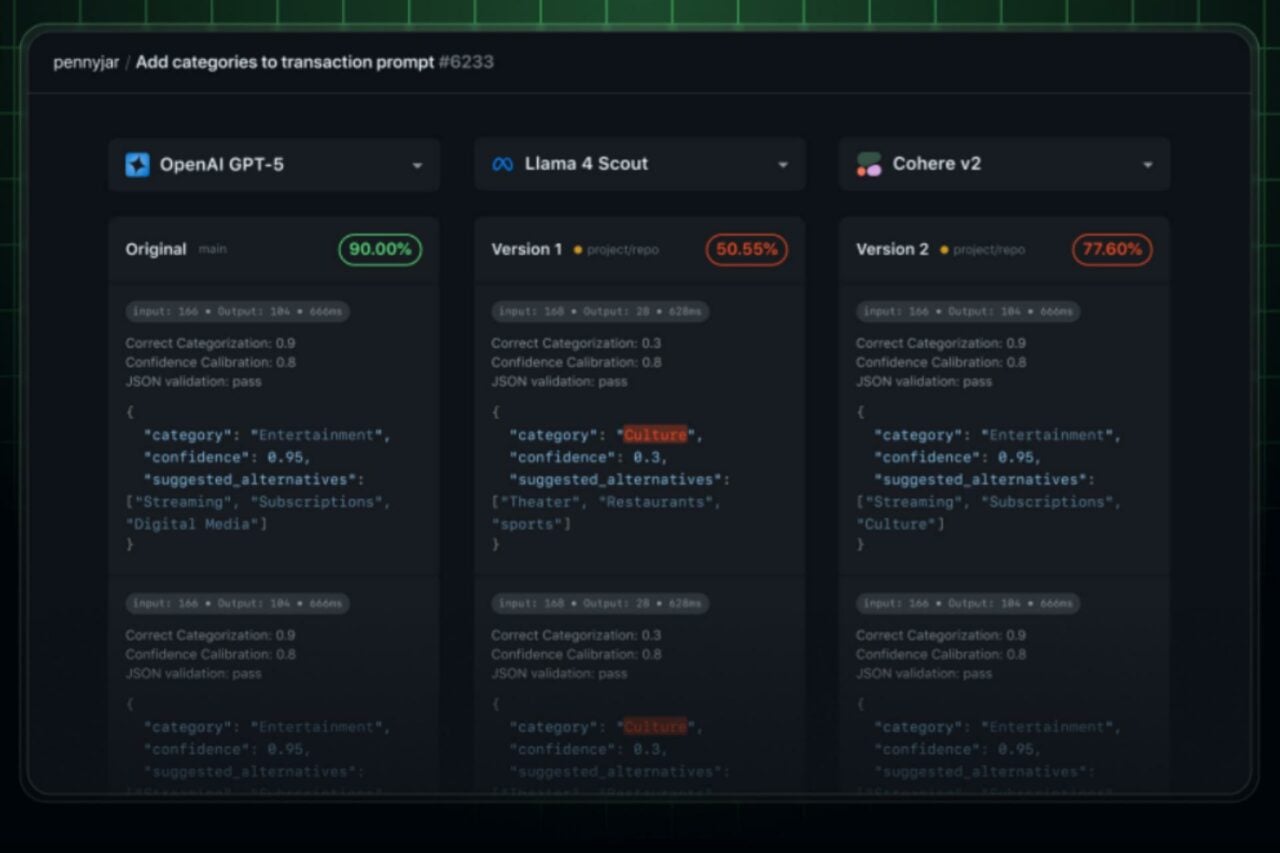
Task: Click the yellow status dot next to Version 1
Action: point(578,250)
